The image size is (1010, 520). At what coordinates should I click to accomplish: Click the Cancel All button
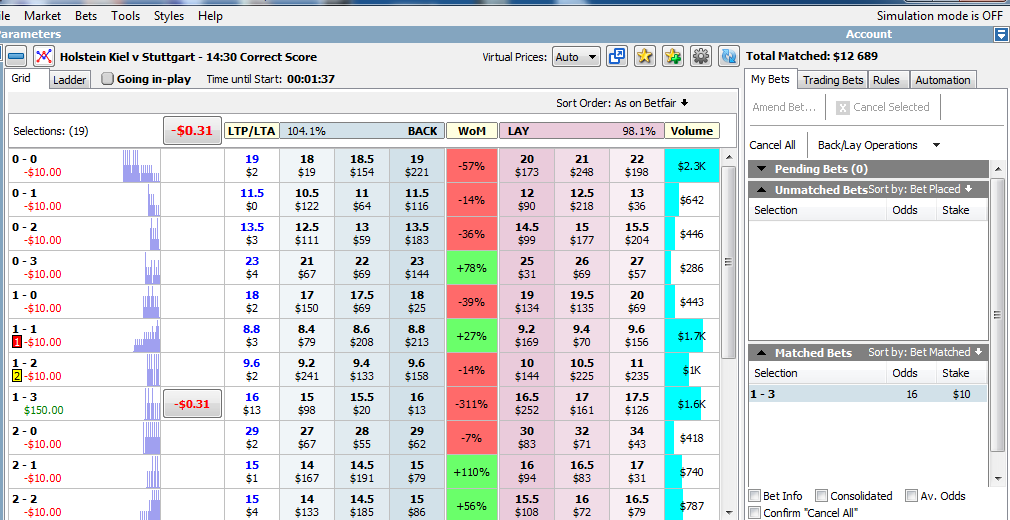click(x=772, y=145)
